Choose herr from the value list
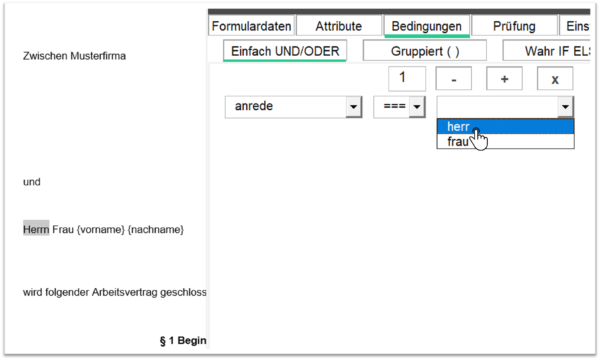 505,126
